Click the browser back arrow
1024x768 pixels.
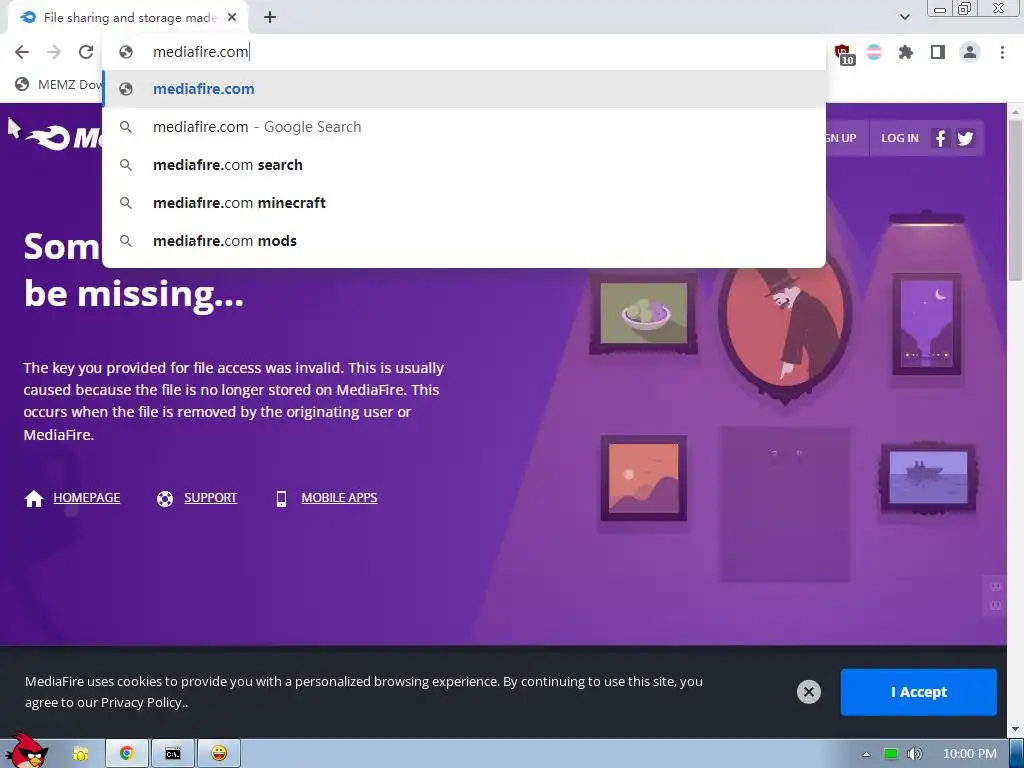click(22, 52)
